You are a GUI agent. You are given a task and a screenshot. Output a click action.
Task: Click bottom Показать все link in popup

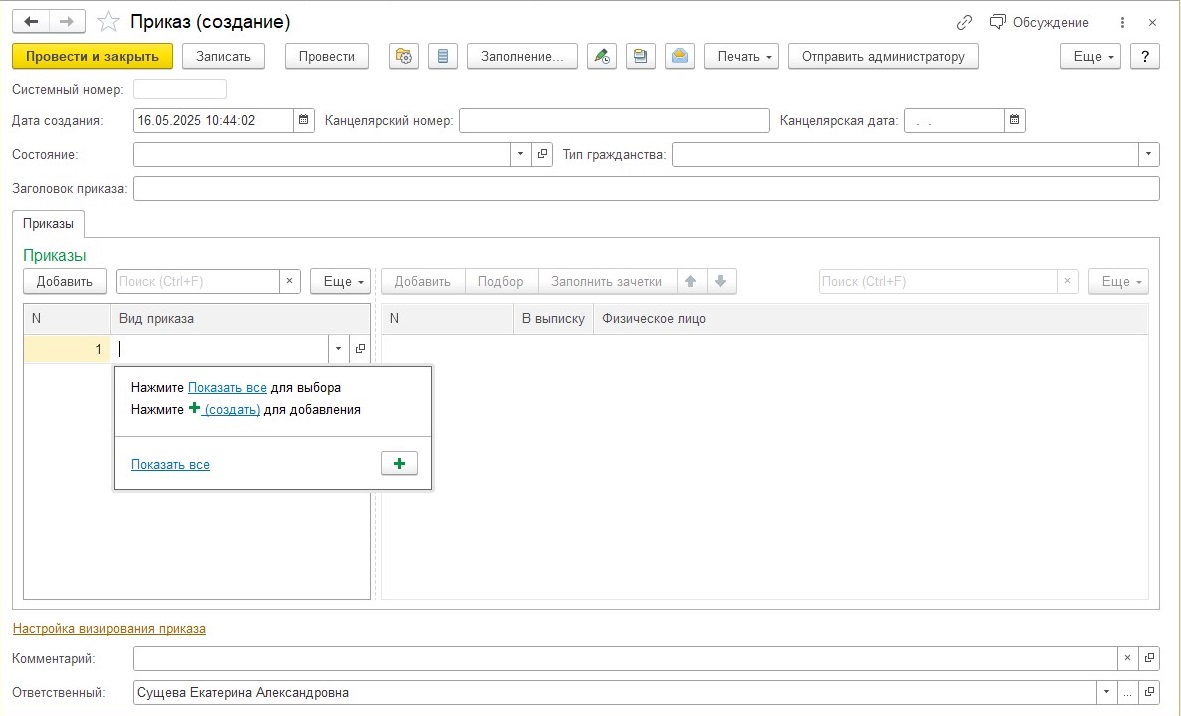click(170, 465)
